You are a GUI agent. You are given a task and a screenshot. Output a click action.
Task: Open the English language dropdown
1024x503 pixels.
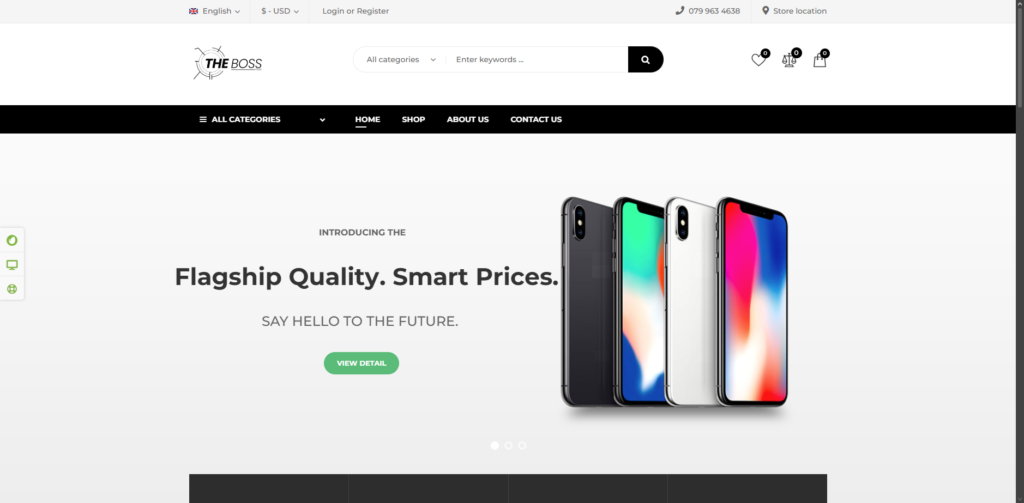tap(214, 11)
